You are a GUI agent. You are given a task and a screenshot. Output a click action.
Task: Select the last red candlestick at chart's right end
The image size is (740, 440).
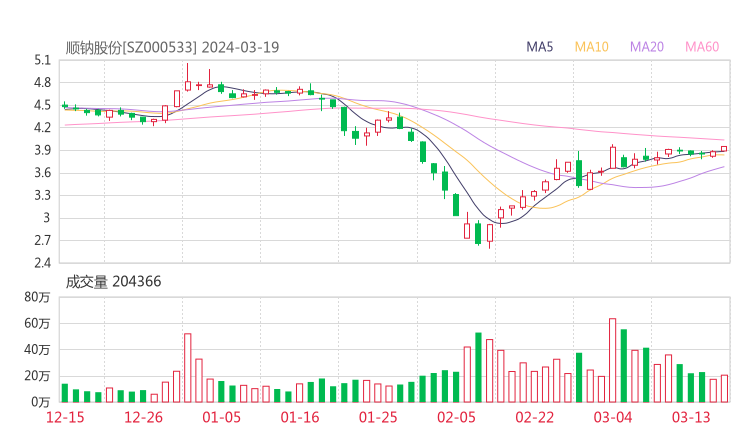[724, 149]
